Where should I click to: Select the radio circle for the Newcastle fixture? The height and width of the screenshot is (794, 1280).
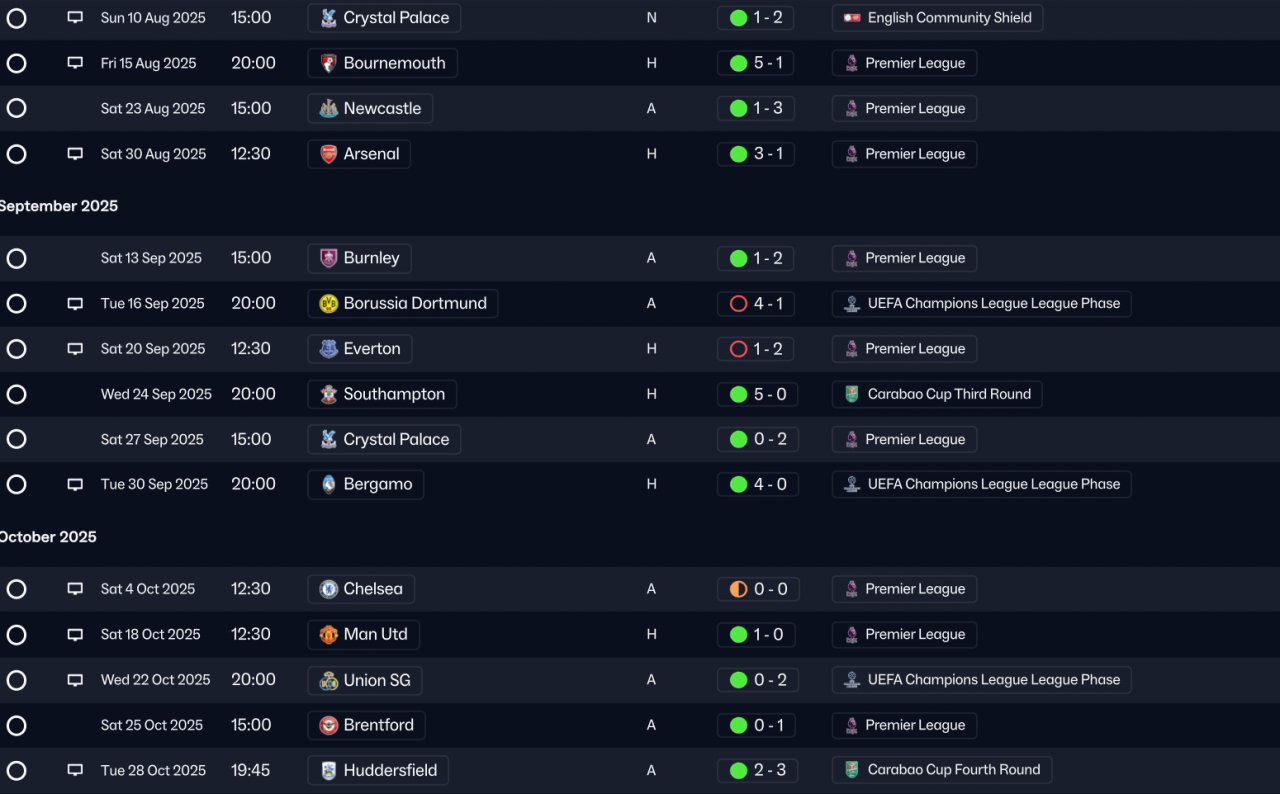coord(16,108)
